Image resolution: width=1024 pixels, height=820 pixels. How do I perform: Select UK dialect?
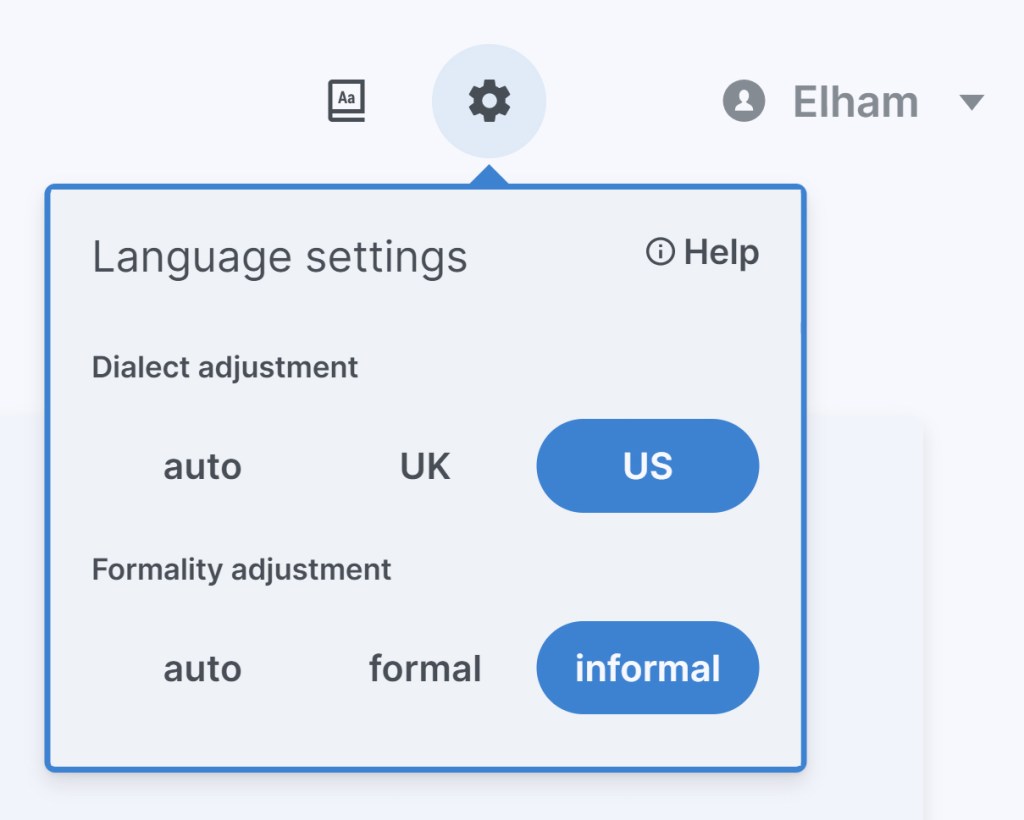click(x=425, y=466)
